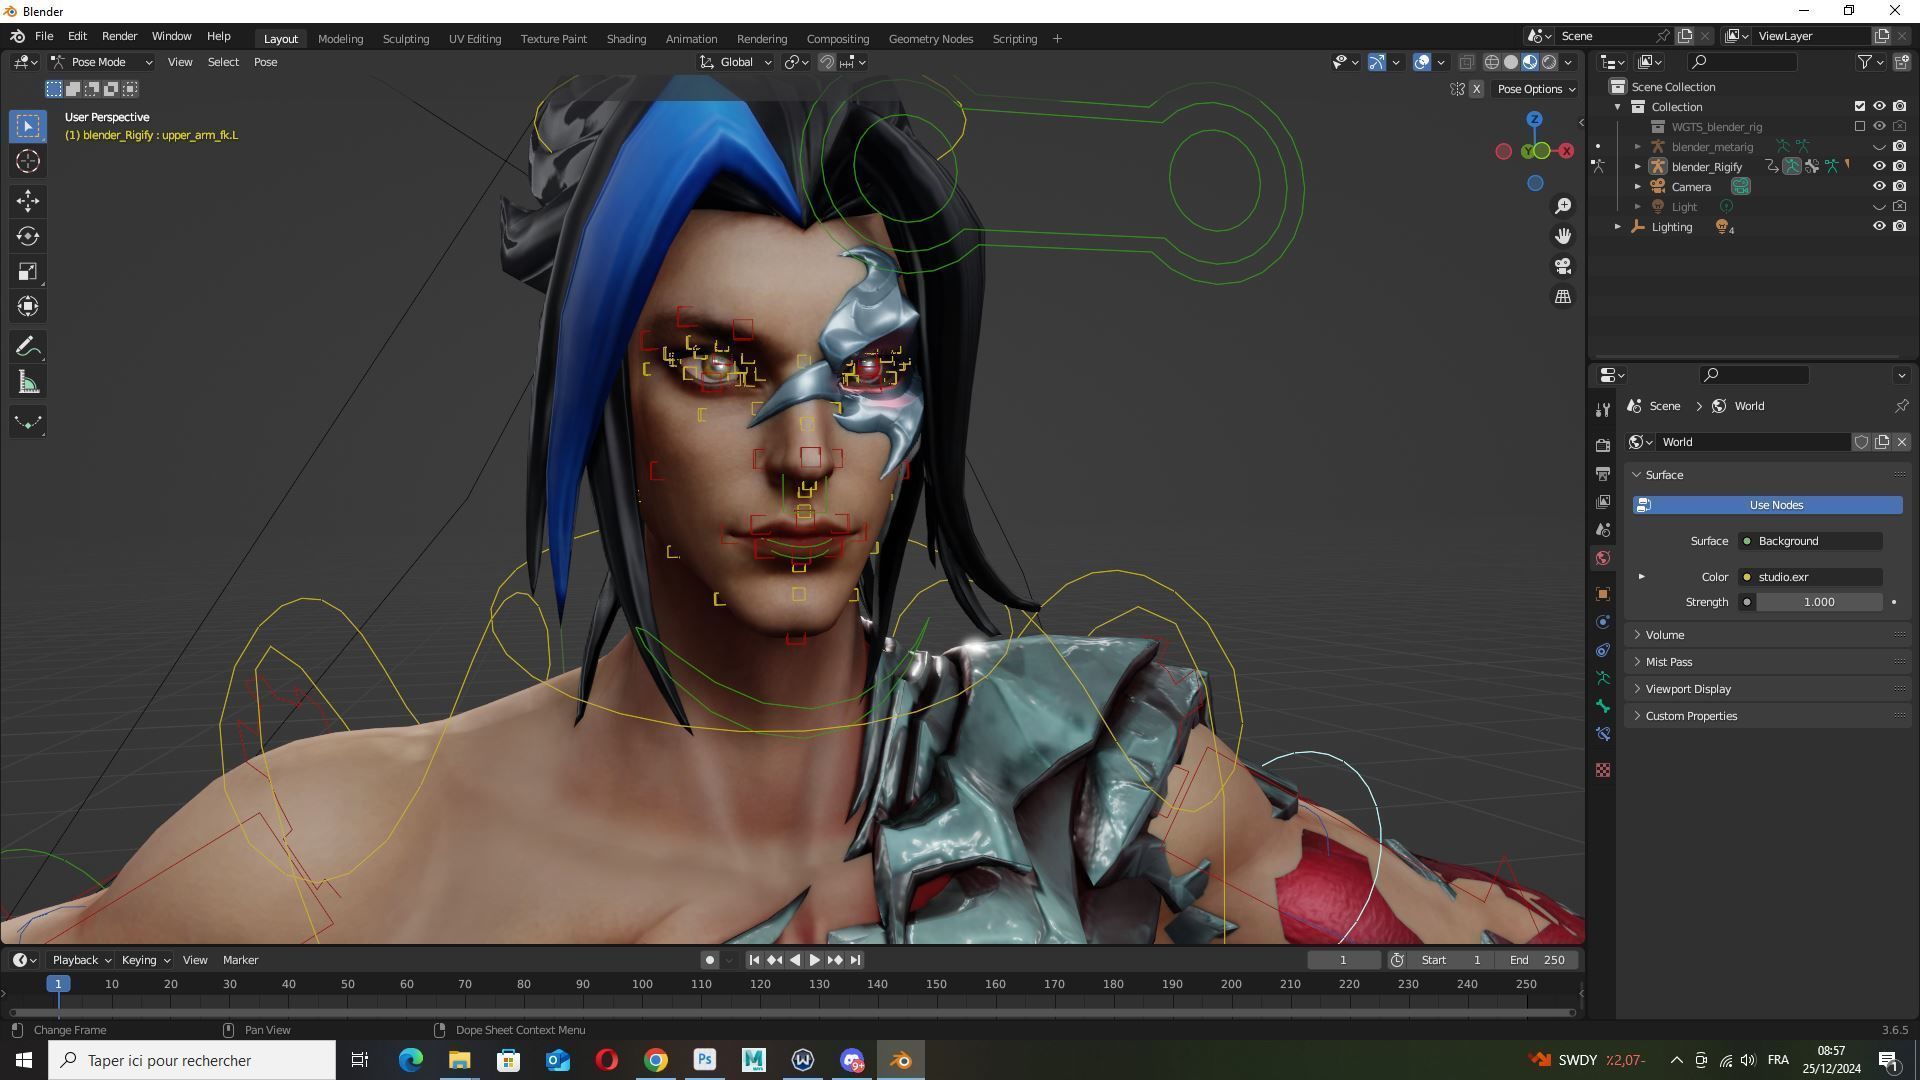Screen dimensions: 1920x1080
Task: Click the pan view hand icon
Action: (1563, 236)
